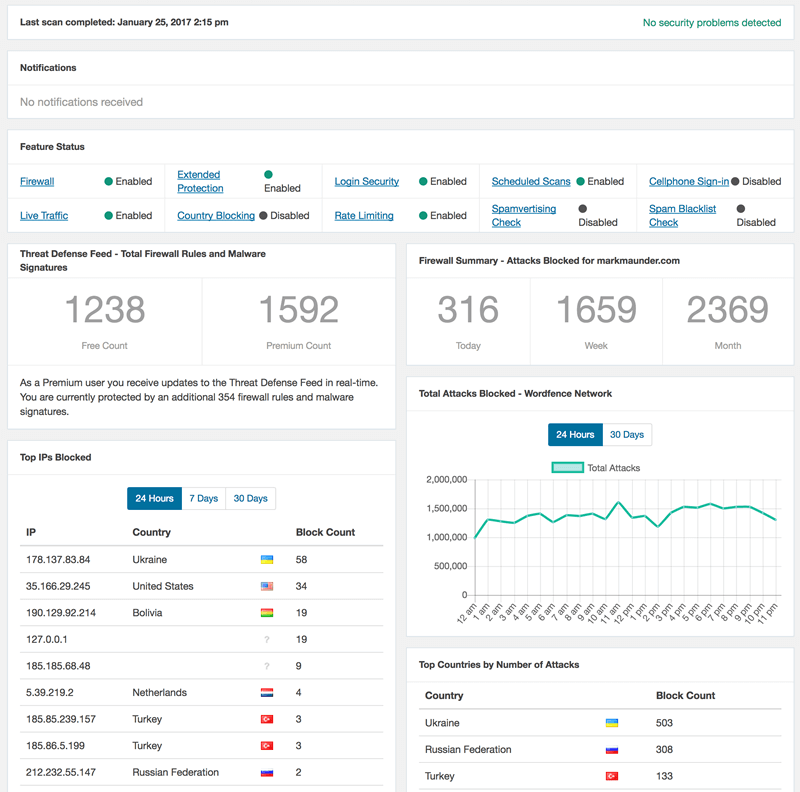Open Cellphone Sign-in settings

pyautogui.click(x=688, y=182)
